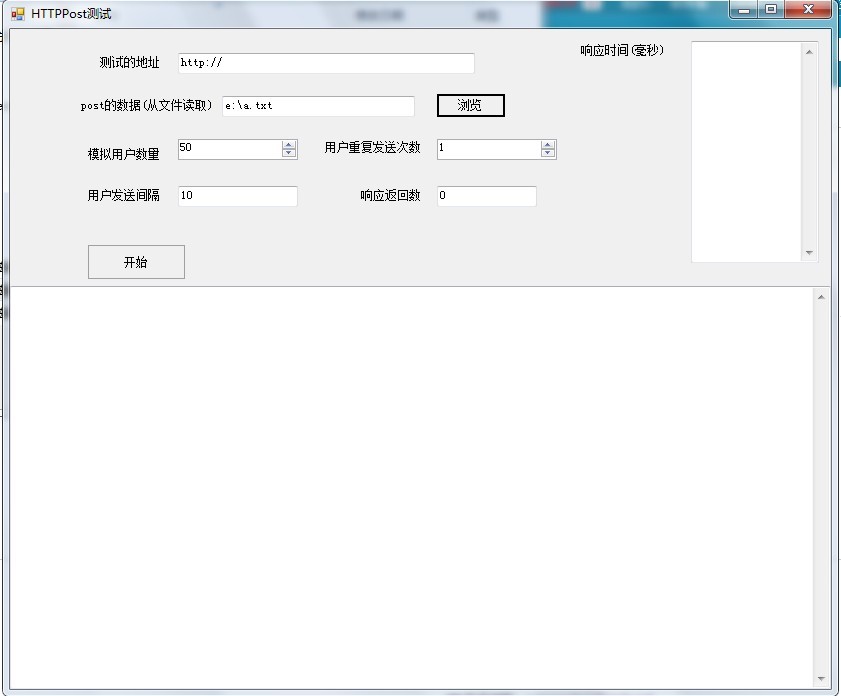
Task: Click inside the large output text area
Action: point(411,487)
